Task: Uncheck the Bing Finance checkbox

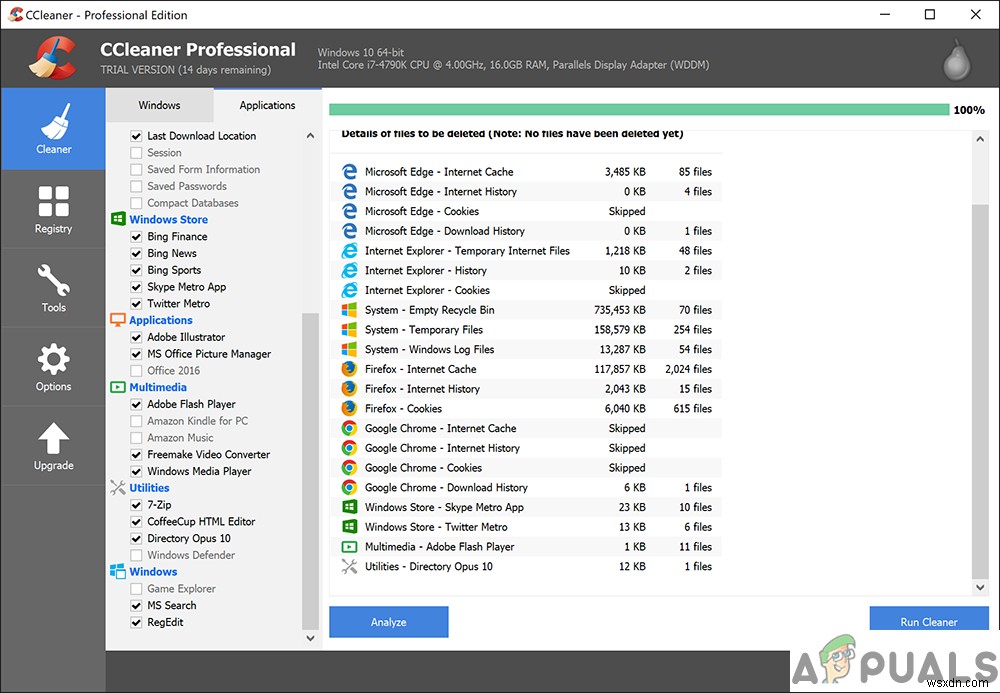Action: tap(136, 237)
